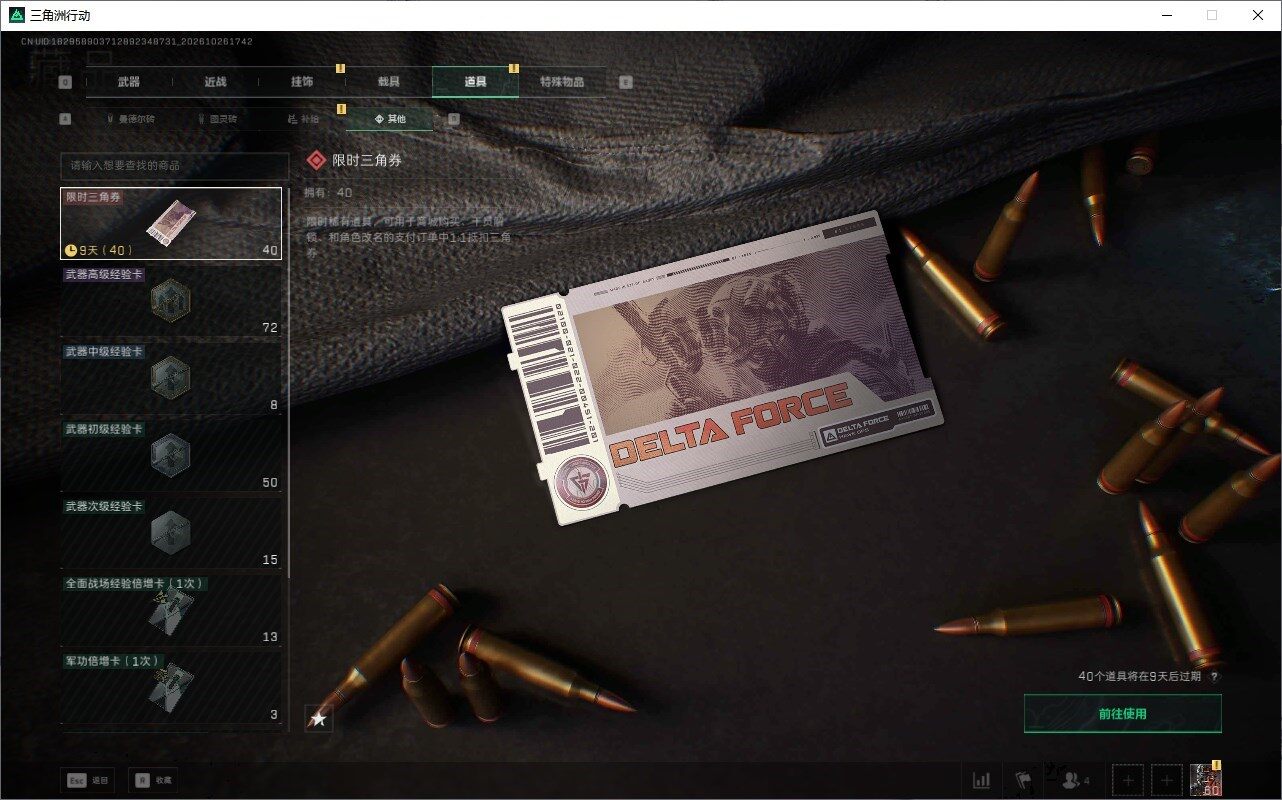The image size is (1282, 800).
Task: Select the 限时三角券 item card
Action: pos(171,224)
